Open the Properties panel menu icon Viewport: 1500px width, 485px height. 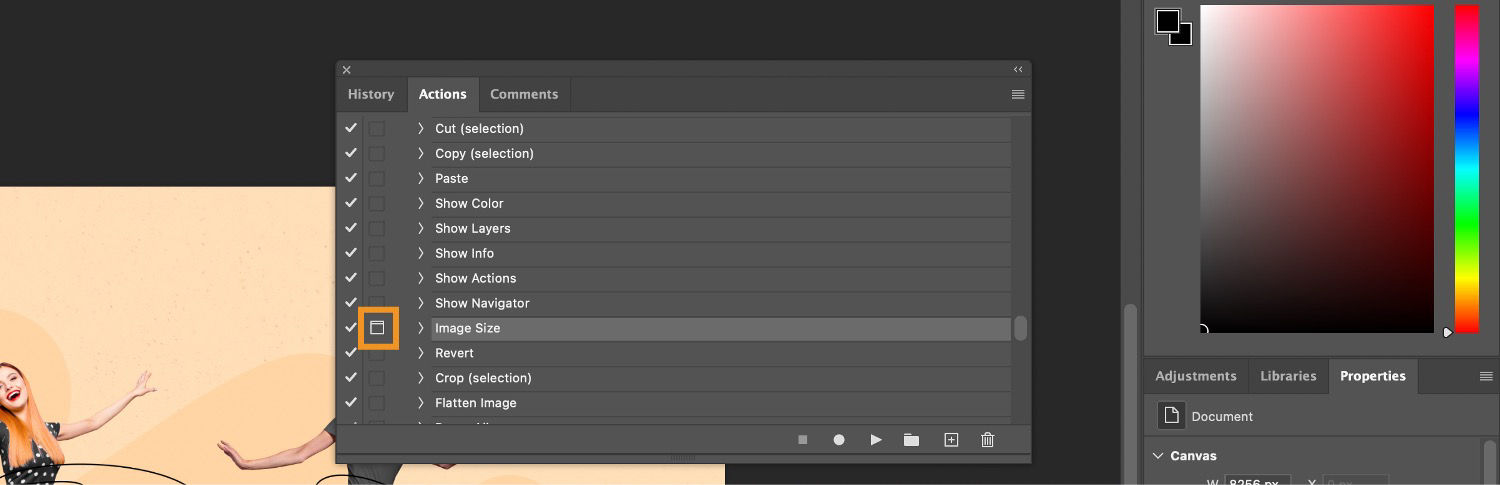click(x=1486, y=376)
